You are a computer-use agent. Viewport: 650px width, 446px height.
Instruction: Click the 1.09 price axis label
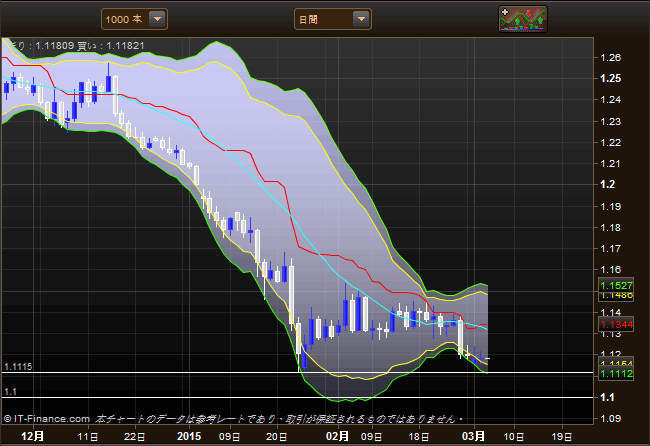(611, 418)
